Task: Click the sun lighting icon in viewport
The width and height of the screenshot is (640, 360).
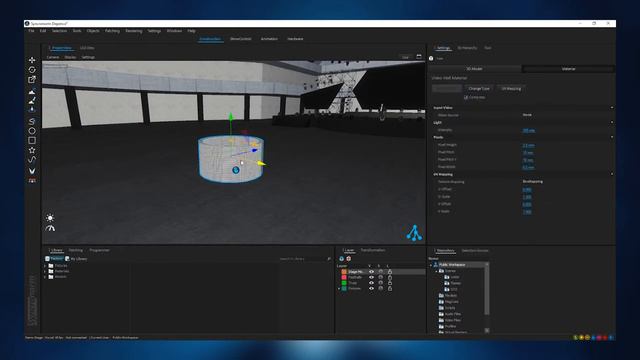Action: (x=50, y=218)
